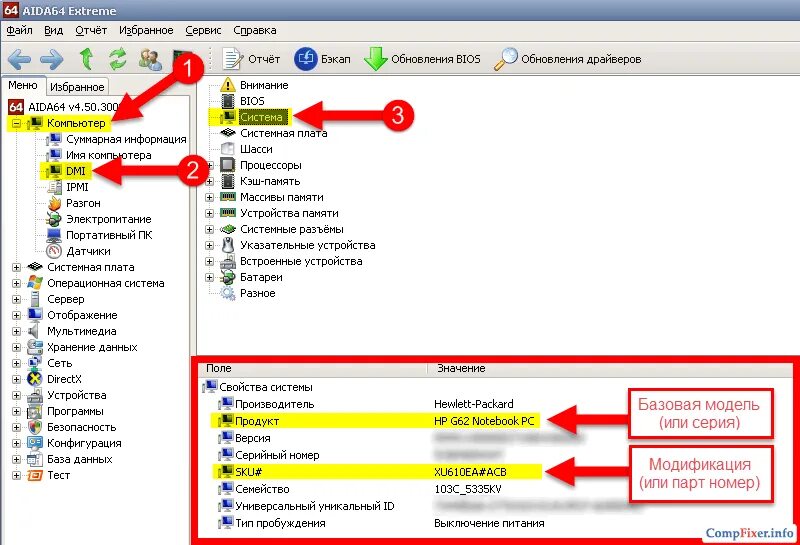The height and width of the screenshot is (545, 800).
Task: Click the Разгон flame icon
Action: click(54, 203)
